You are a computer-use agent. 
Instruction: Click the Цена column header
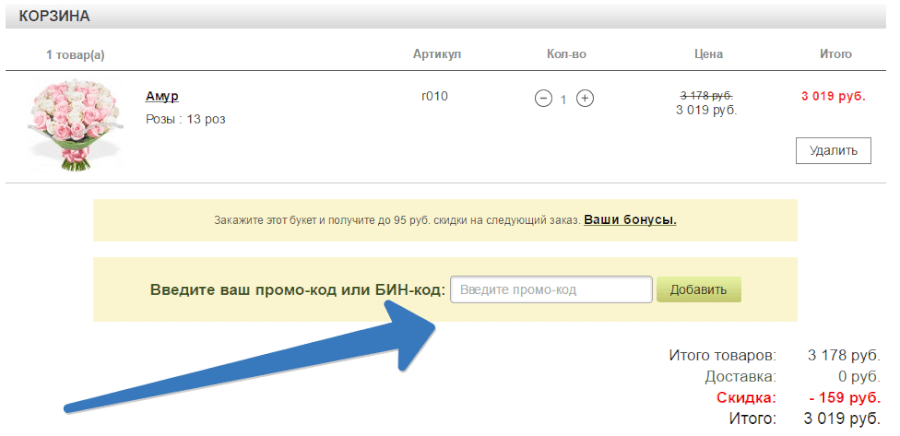[x=708, y=54]
